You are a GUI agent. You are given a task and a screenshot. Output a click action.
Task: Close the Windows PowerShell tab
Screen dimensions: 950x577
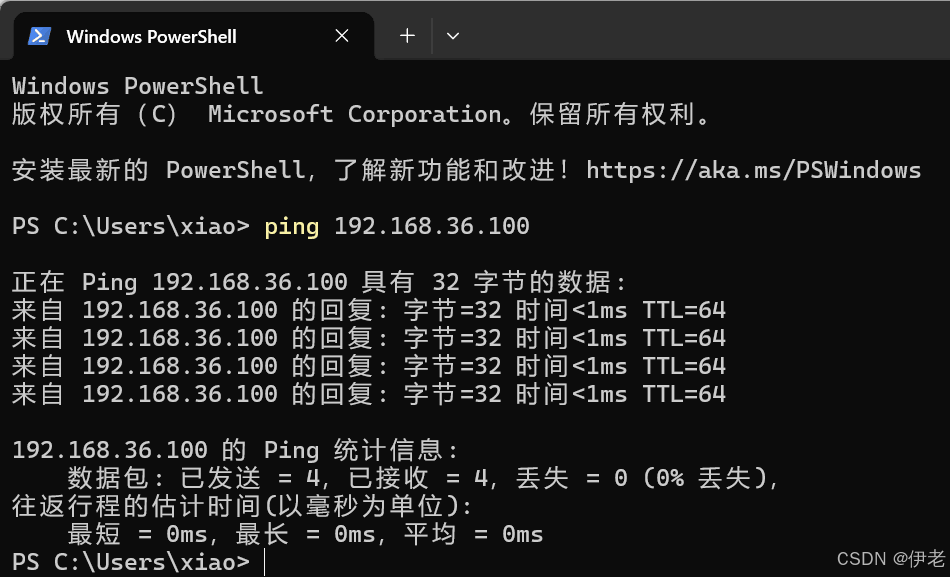coord(342,36)
